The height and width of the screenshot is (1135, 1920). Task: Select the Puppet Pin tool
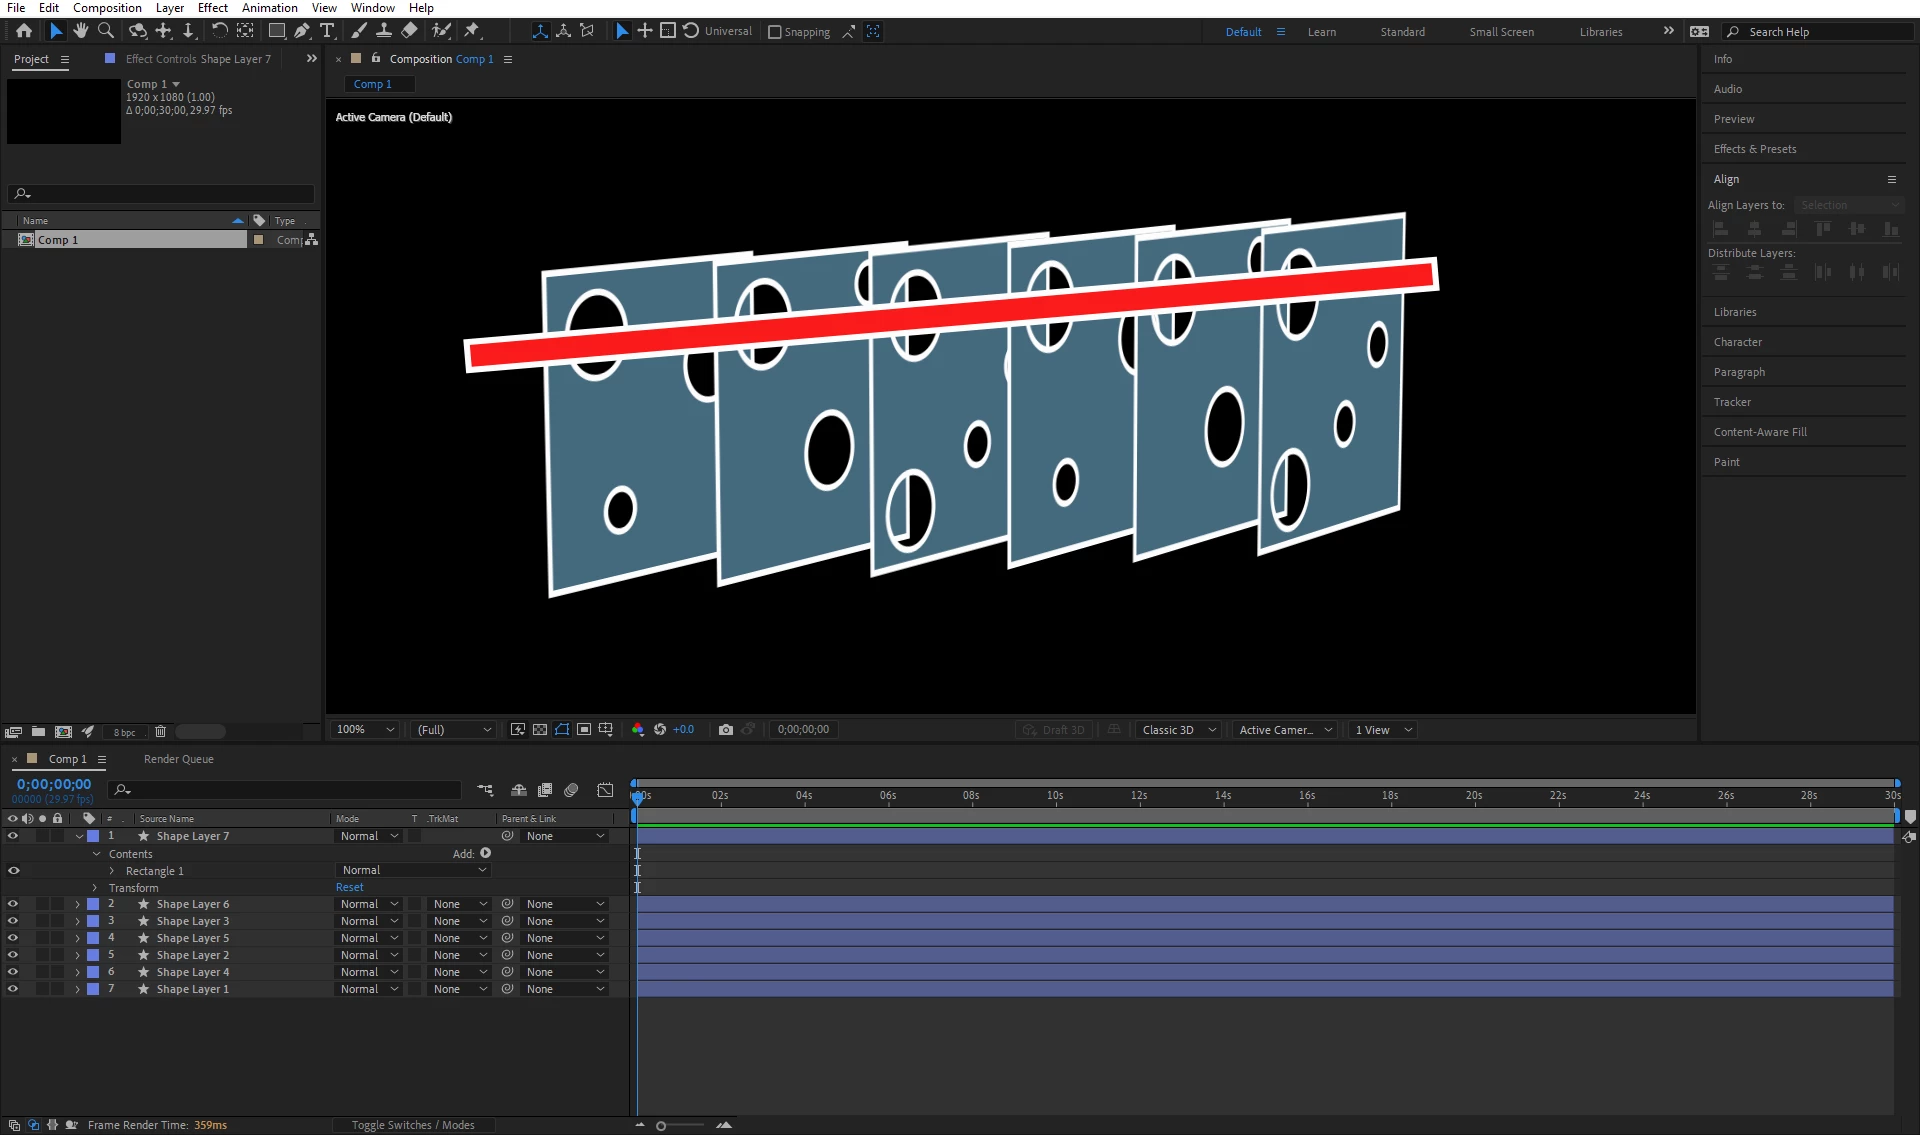[472, 31]
